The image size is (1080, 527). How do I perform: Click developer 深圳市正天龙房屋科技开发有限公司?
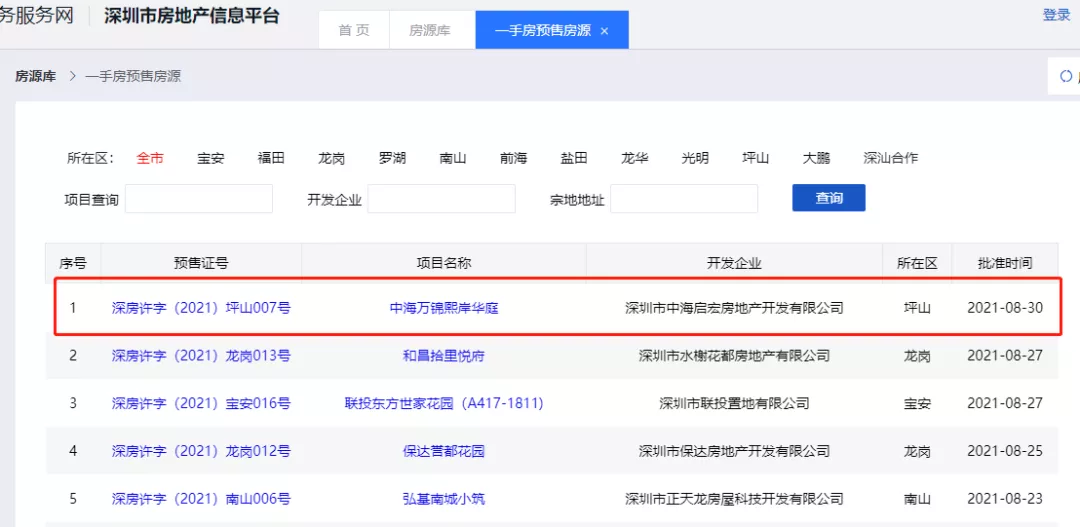tap(734, 499)
